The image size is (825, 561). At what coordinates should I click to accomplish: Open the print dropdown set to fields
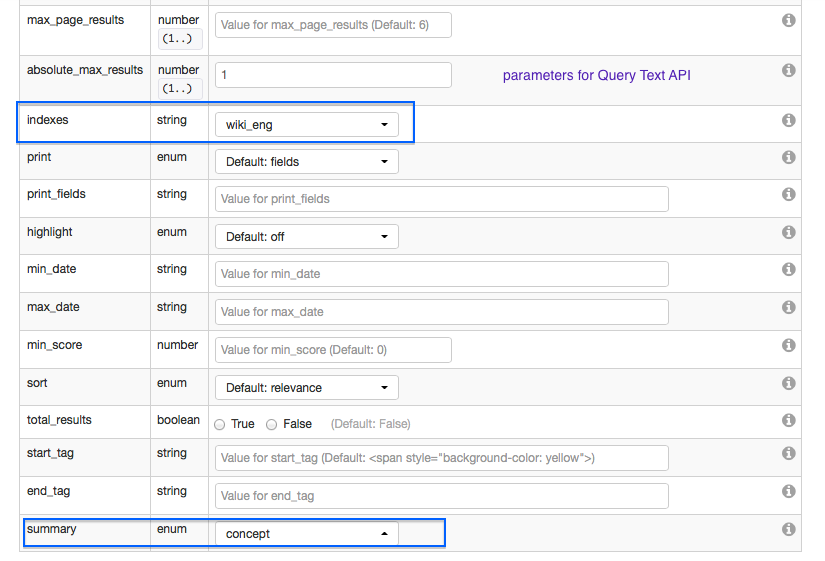click(x=307, y=161)
